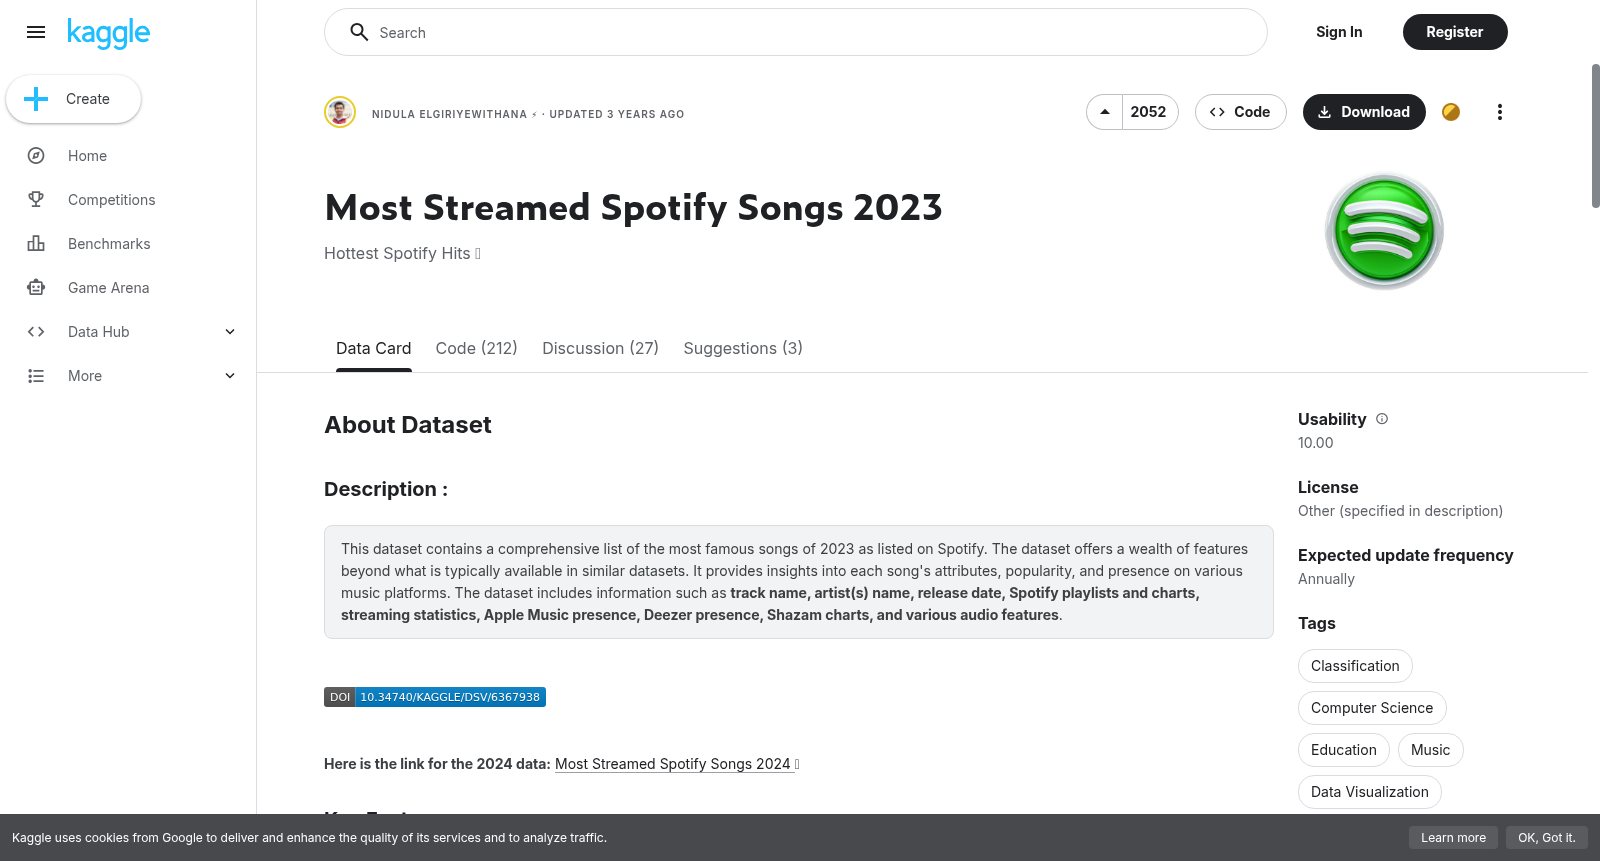Click the More list icon
This screenshot has height=861, width=1600.
[36, 376]
